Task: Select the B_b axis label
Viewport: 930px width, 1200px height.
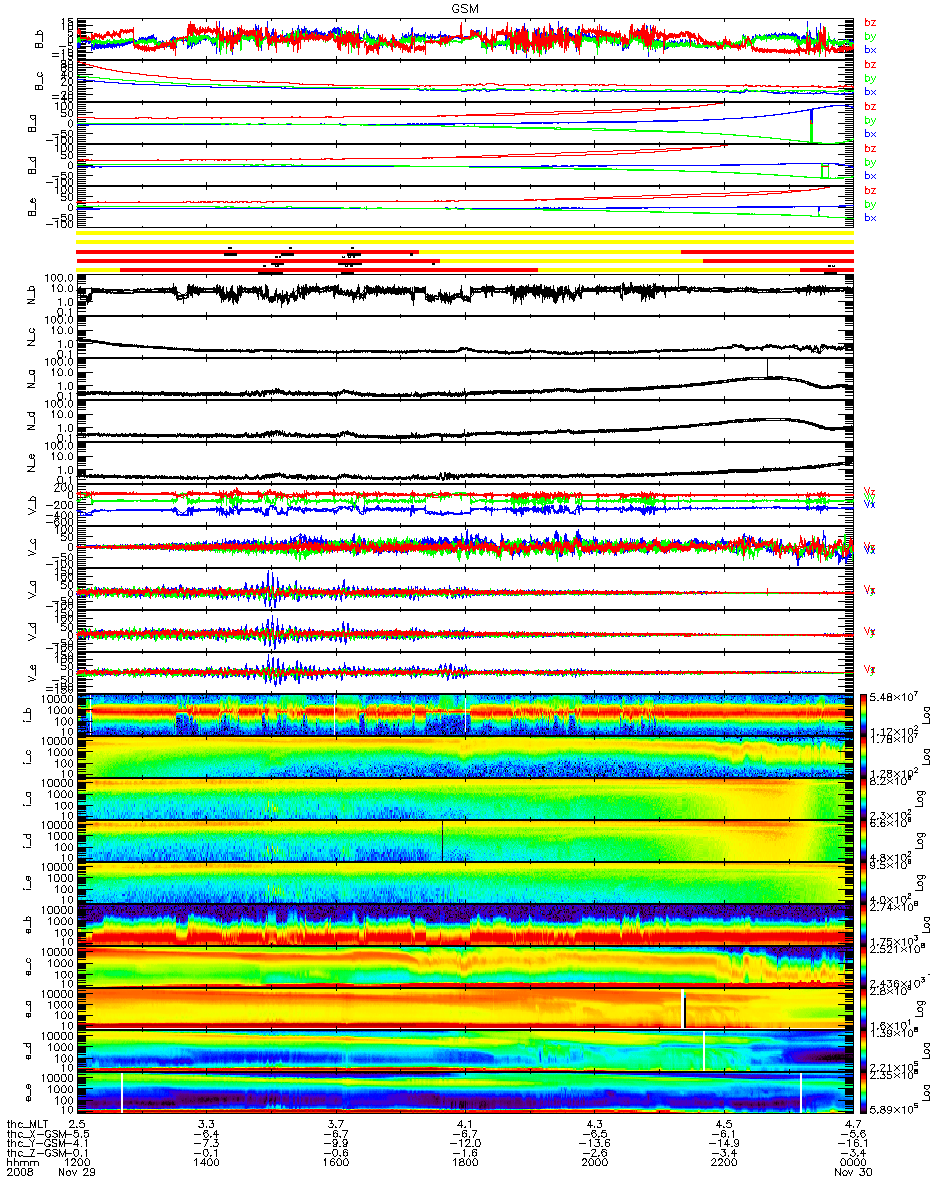Action: pyautogui.click(x=40, y=39)
